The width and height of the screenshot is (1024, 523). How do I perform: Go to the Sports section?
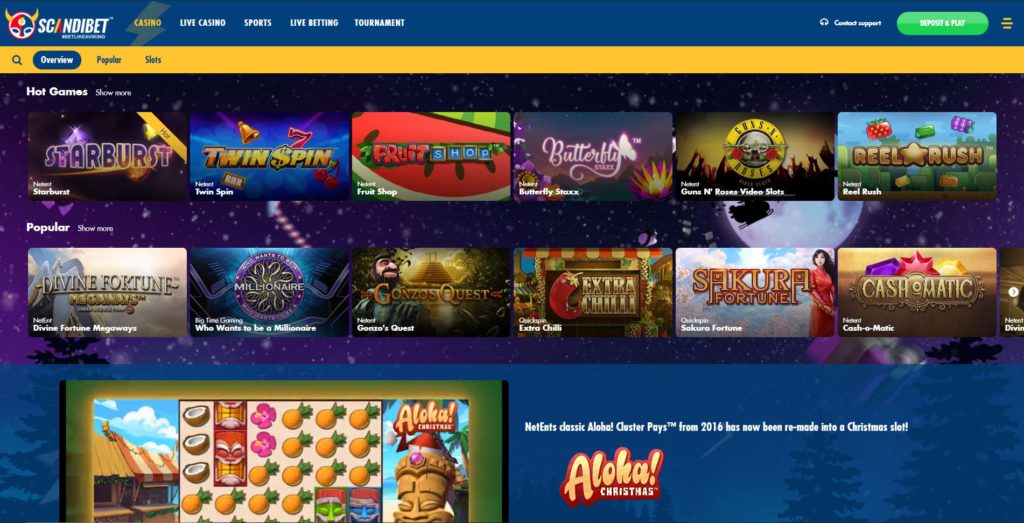coord(258,23)
